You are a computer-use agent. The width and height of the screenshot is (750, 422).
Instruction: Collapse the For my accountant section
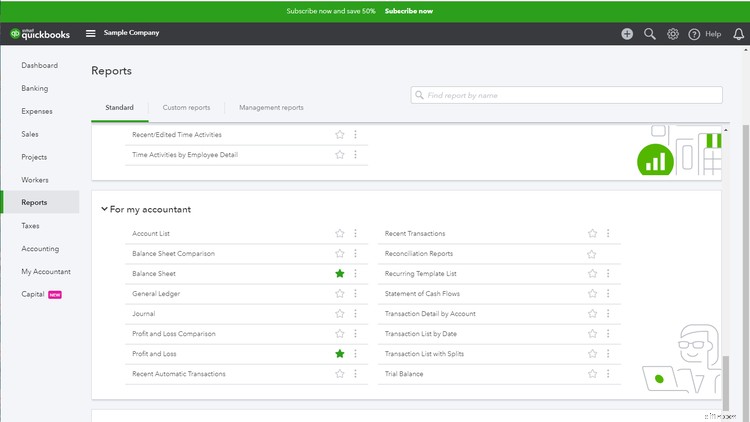click(x=104, y=210)
